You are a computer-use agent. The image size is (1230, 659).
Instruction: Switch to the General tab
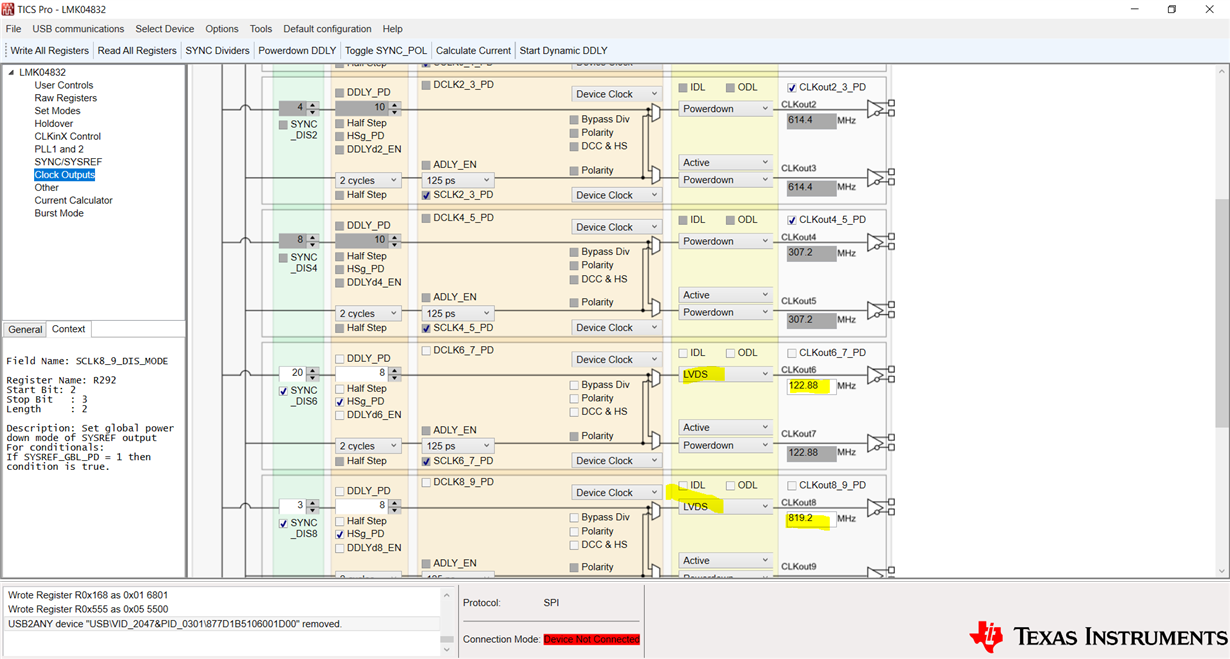coord(25,329)
